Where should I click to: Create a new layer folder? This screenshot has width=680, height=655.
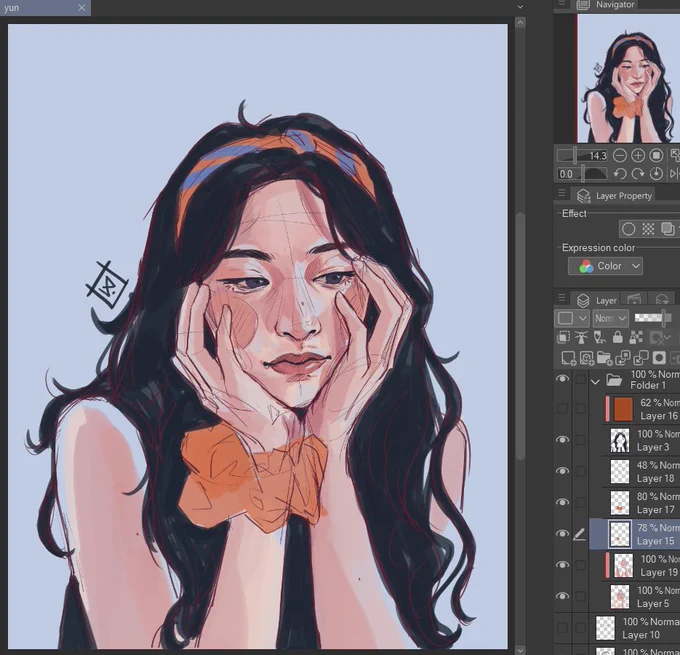tap(605, 358)
